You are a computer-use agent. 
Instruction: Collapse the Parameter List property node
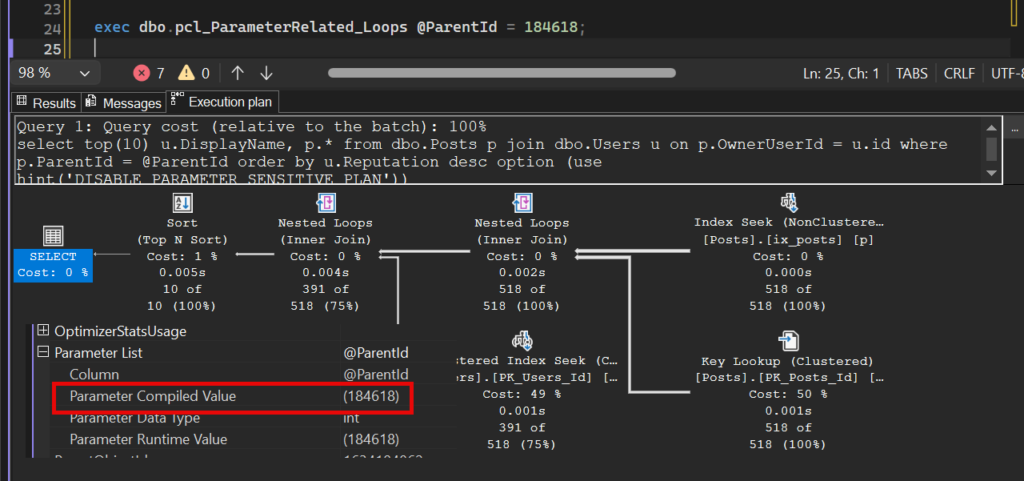click(43, 352)
